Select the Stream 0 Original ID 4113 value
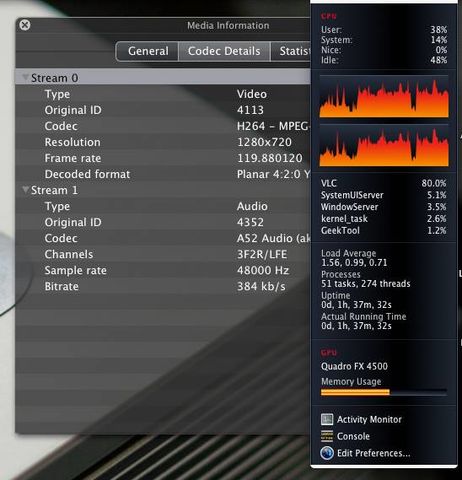The width and height of the screenshot is (462, 480). point(250,110)
